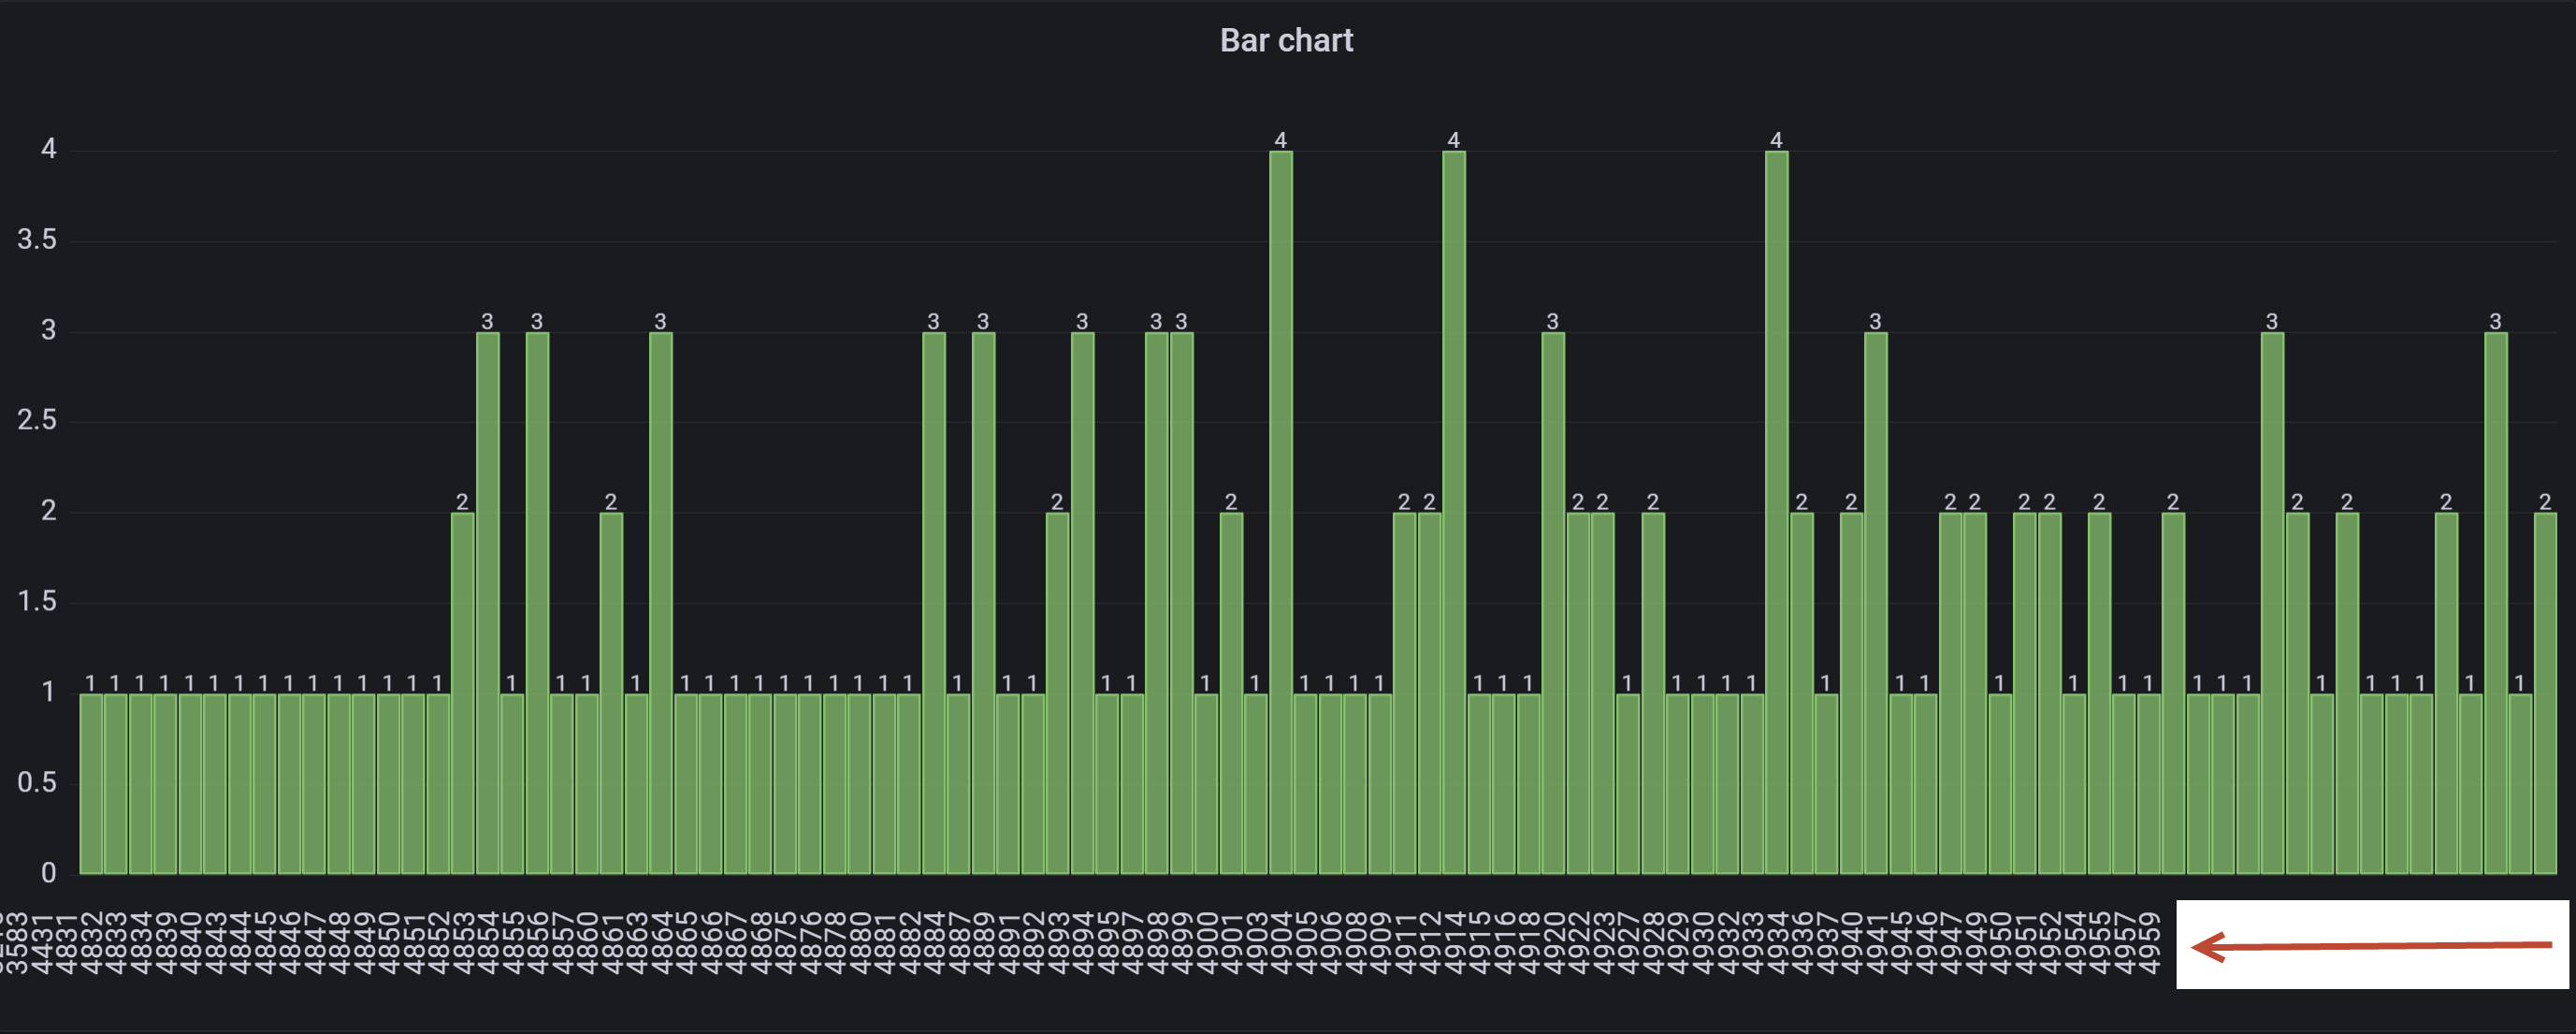
Task: Click the value label 4 above bar 4904
Action: (x=1283, y=140)
